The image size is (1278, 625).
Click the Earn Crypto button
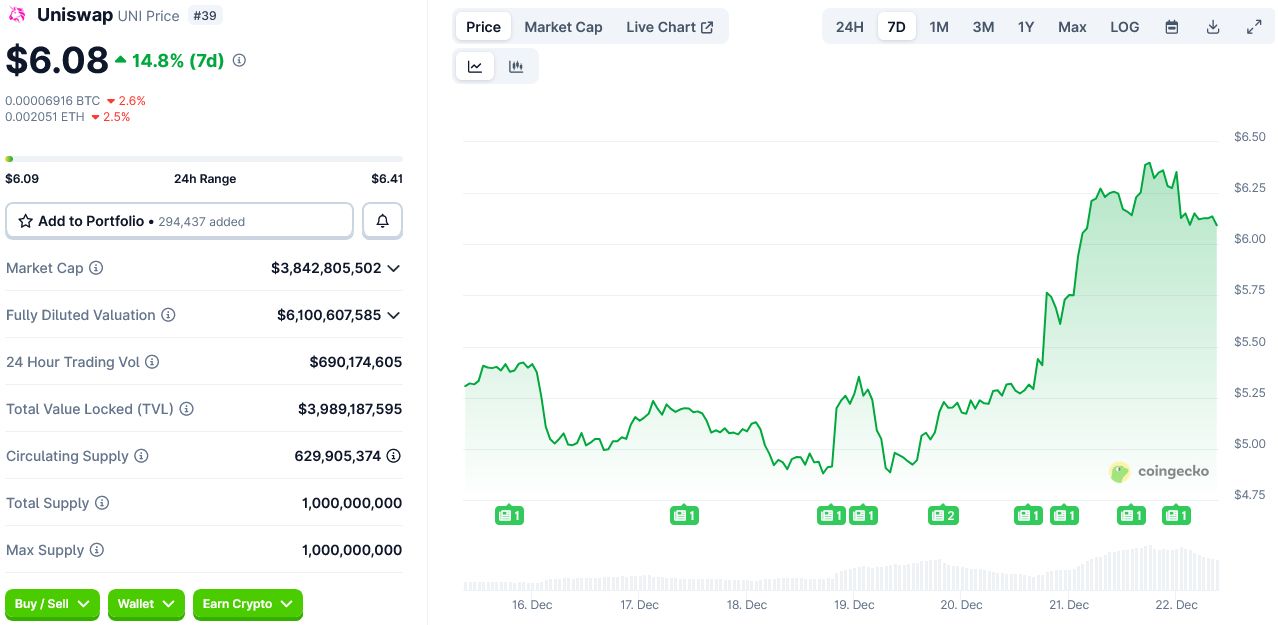247,604
